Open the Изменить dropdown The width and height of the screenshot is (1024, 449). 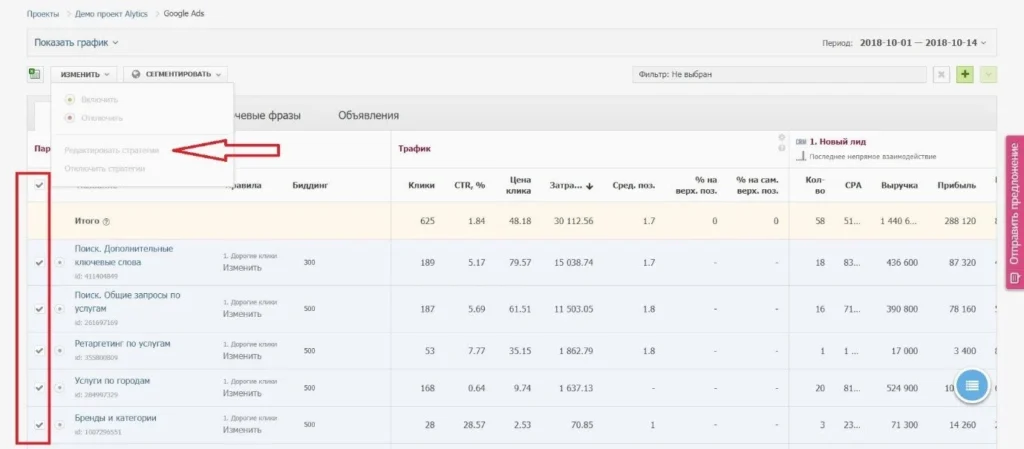click(84, 74)
